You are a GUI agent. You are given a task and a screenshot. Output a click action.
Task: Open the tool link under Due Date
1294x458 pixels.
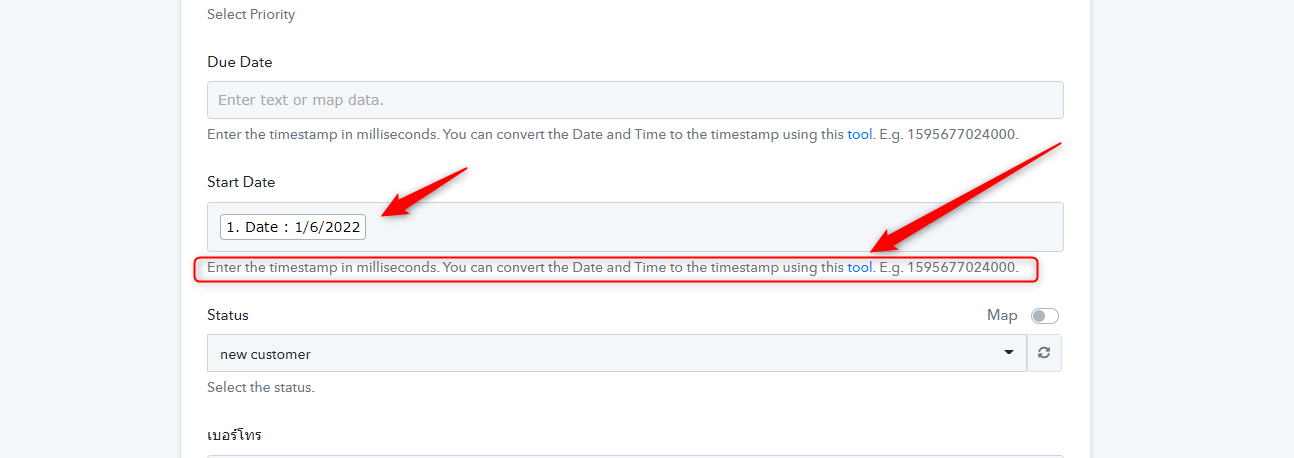[x=860, y=134]
